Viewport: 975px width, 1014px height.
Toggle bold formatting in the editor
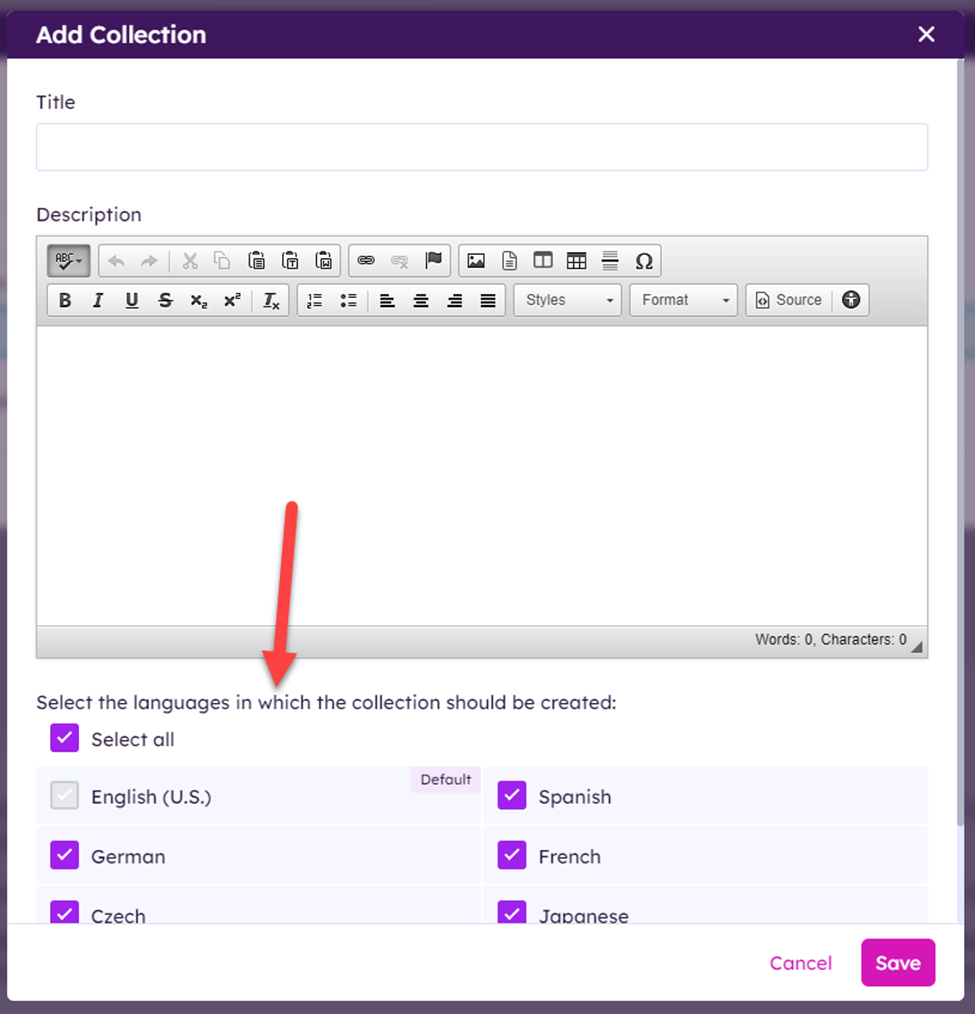pyautogui.click(x=65, y=300)
